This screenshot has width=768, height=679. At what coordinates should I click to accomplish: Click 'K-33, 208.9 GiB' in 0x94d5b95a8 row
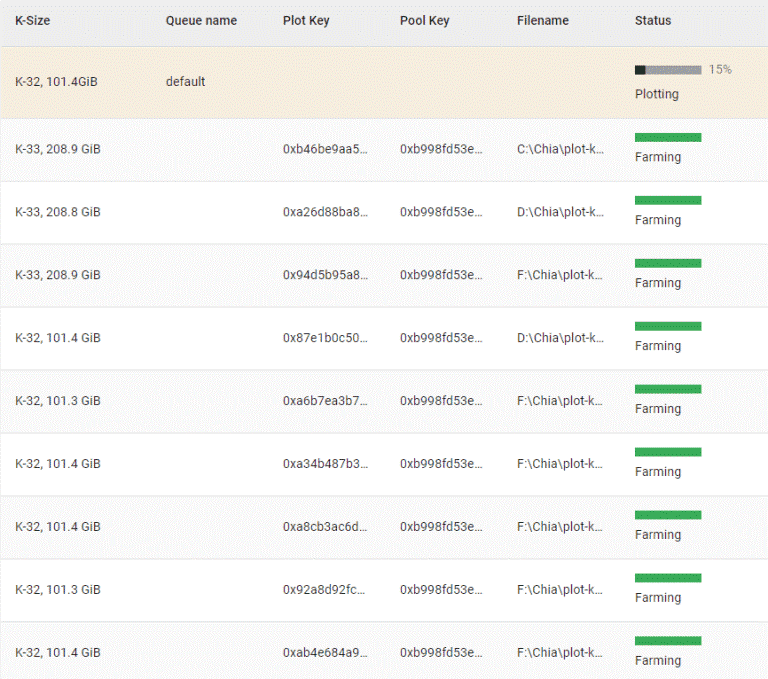click(x=58, y=275)
